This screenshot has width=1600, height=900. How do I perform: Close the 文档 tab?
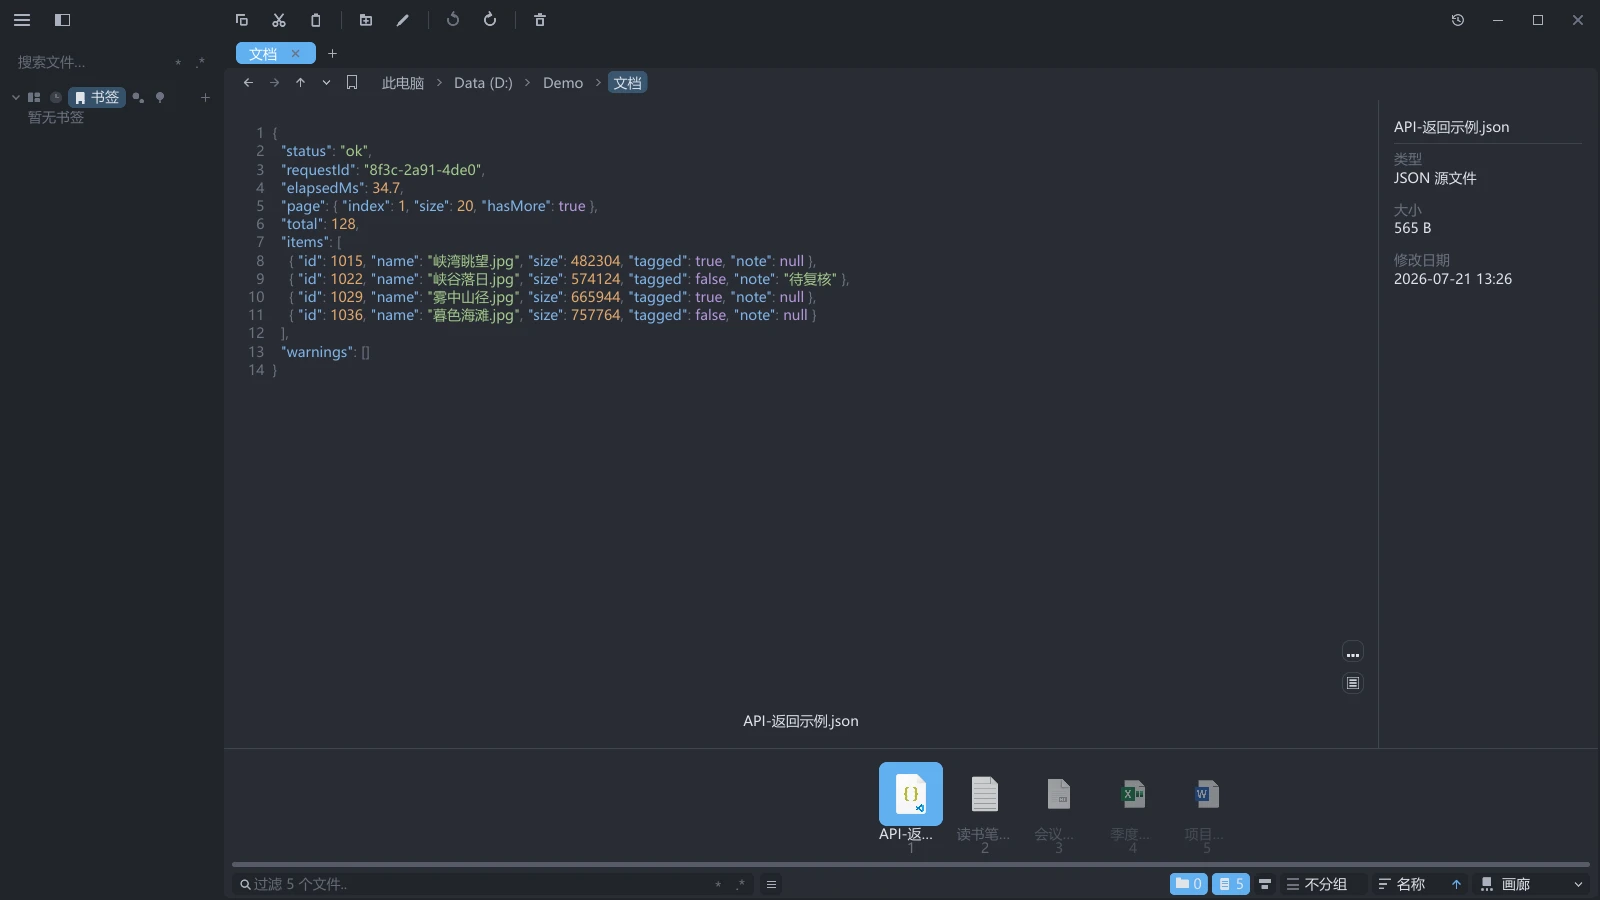pyautogui.click(x=295, y=54)
